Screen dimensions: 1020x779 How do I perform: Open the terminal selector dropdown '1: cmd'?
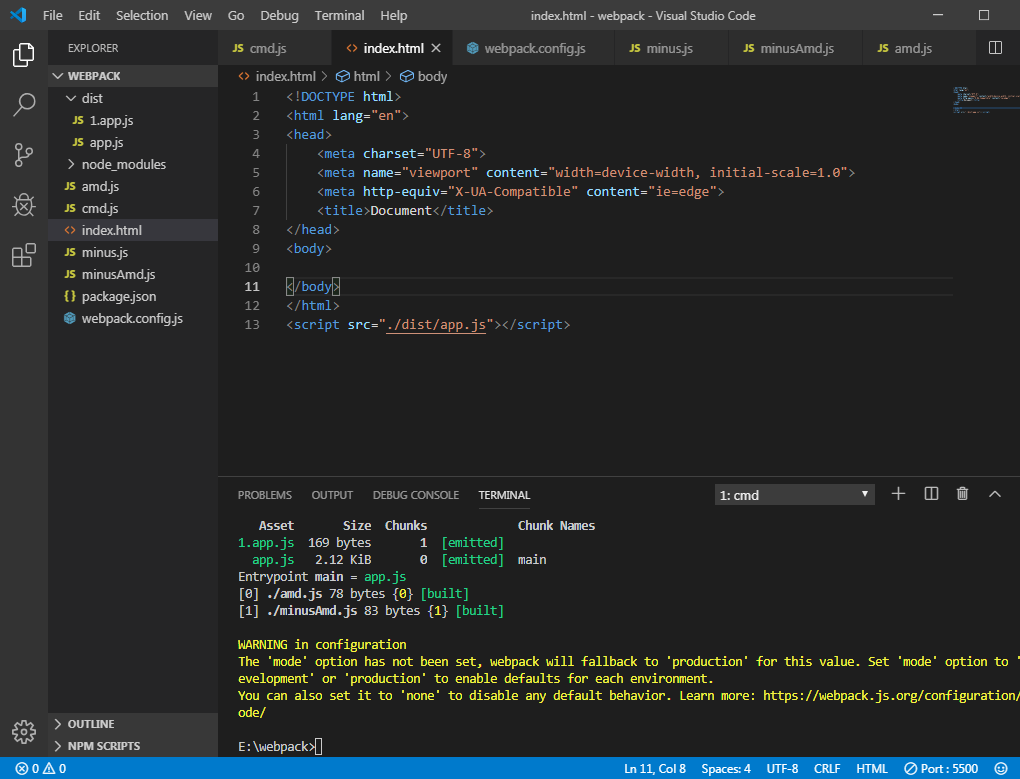(794, 495)
